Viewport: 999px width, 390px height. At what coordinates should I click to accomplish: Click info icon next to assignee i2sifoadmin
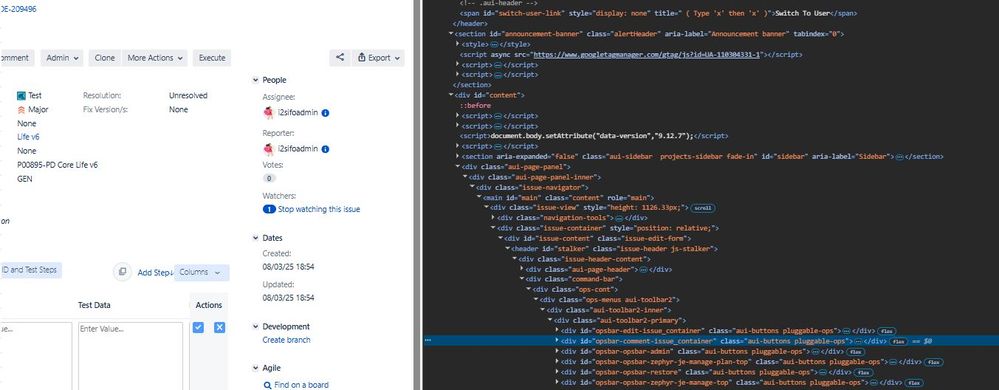point(325,113)
